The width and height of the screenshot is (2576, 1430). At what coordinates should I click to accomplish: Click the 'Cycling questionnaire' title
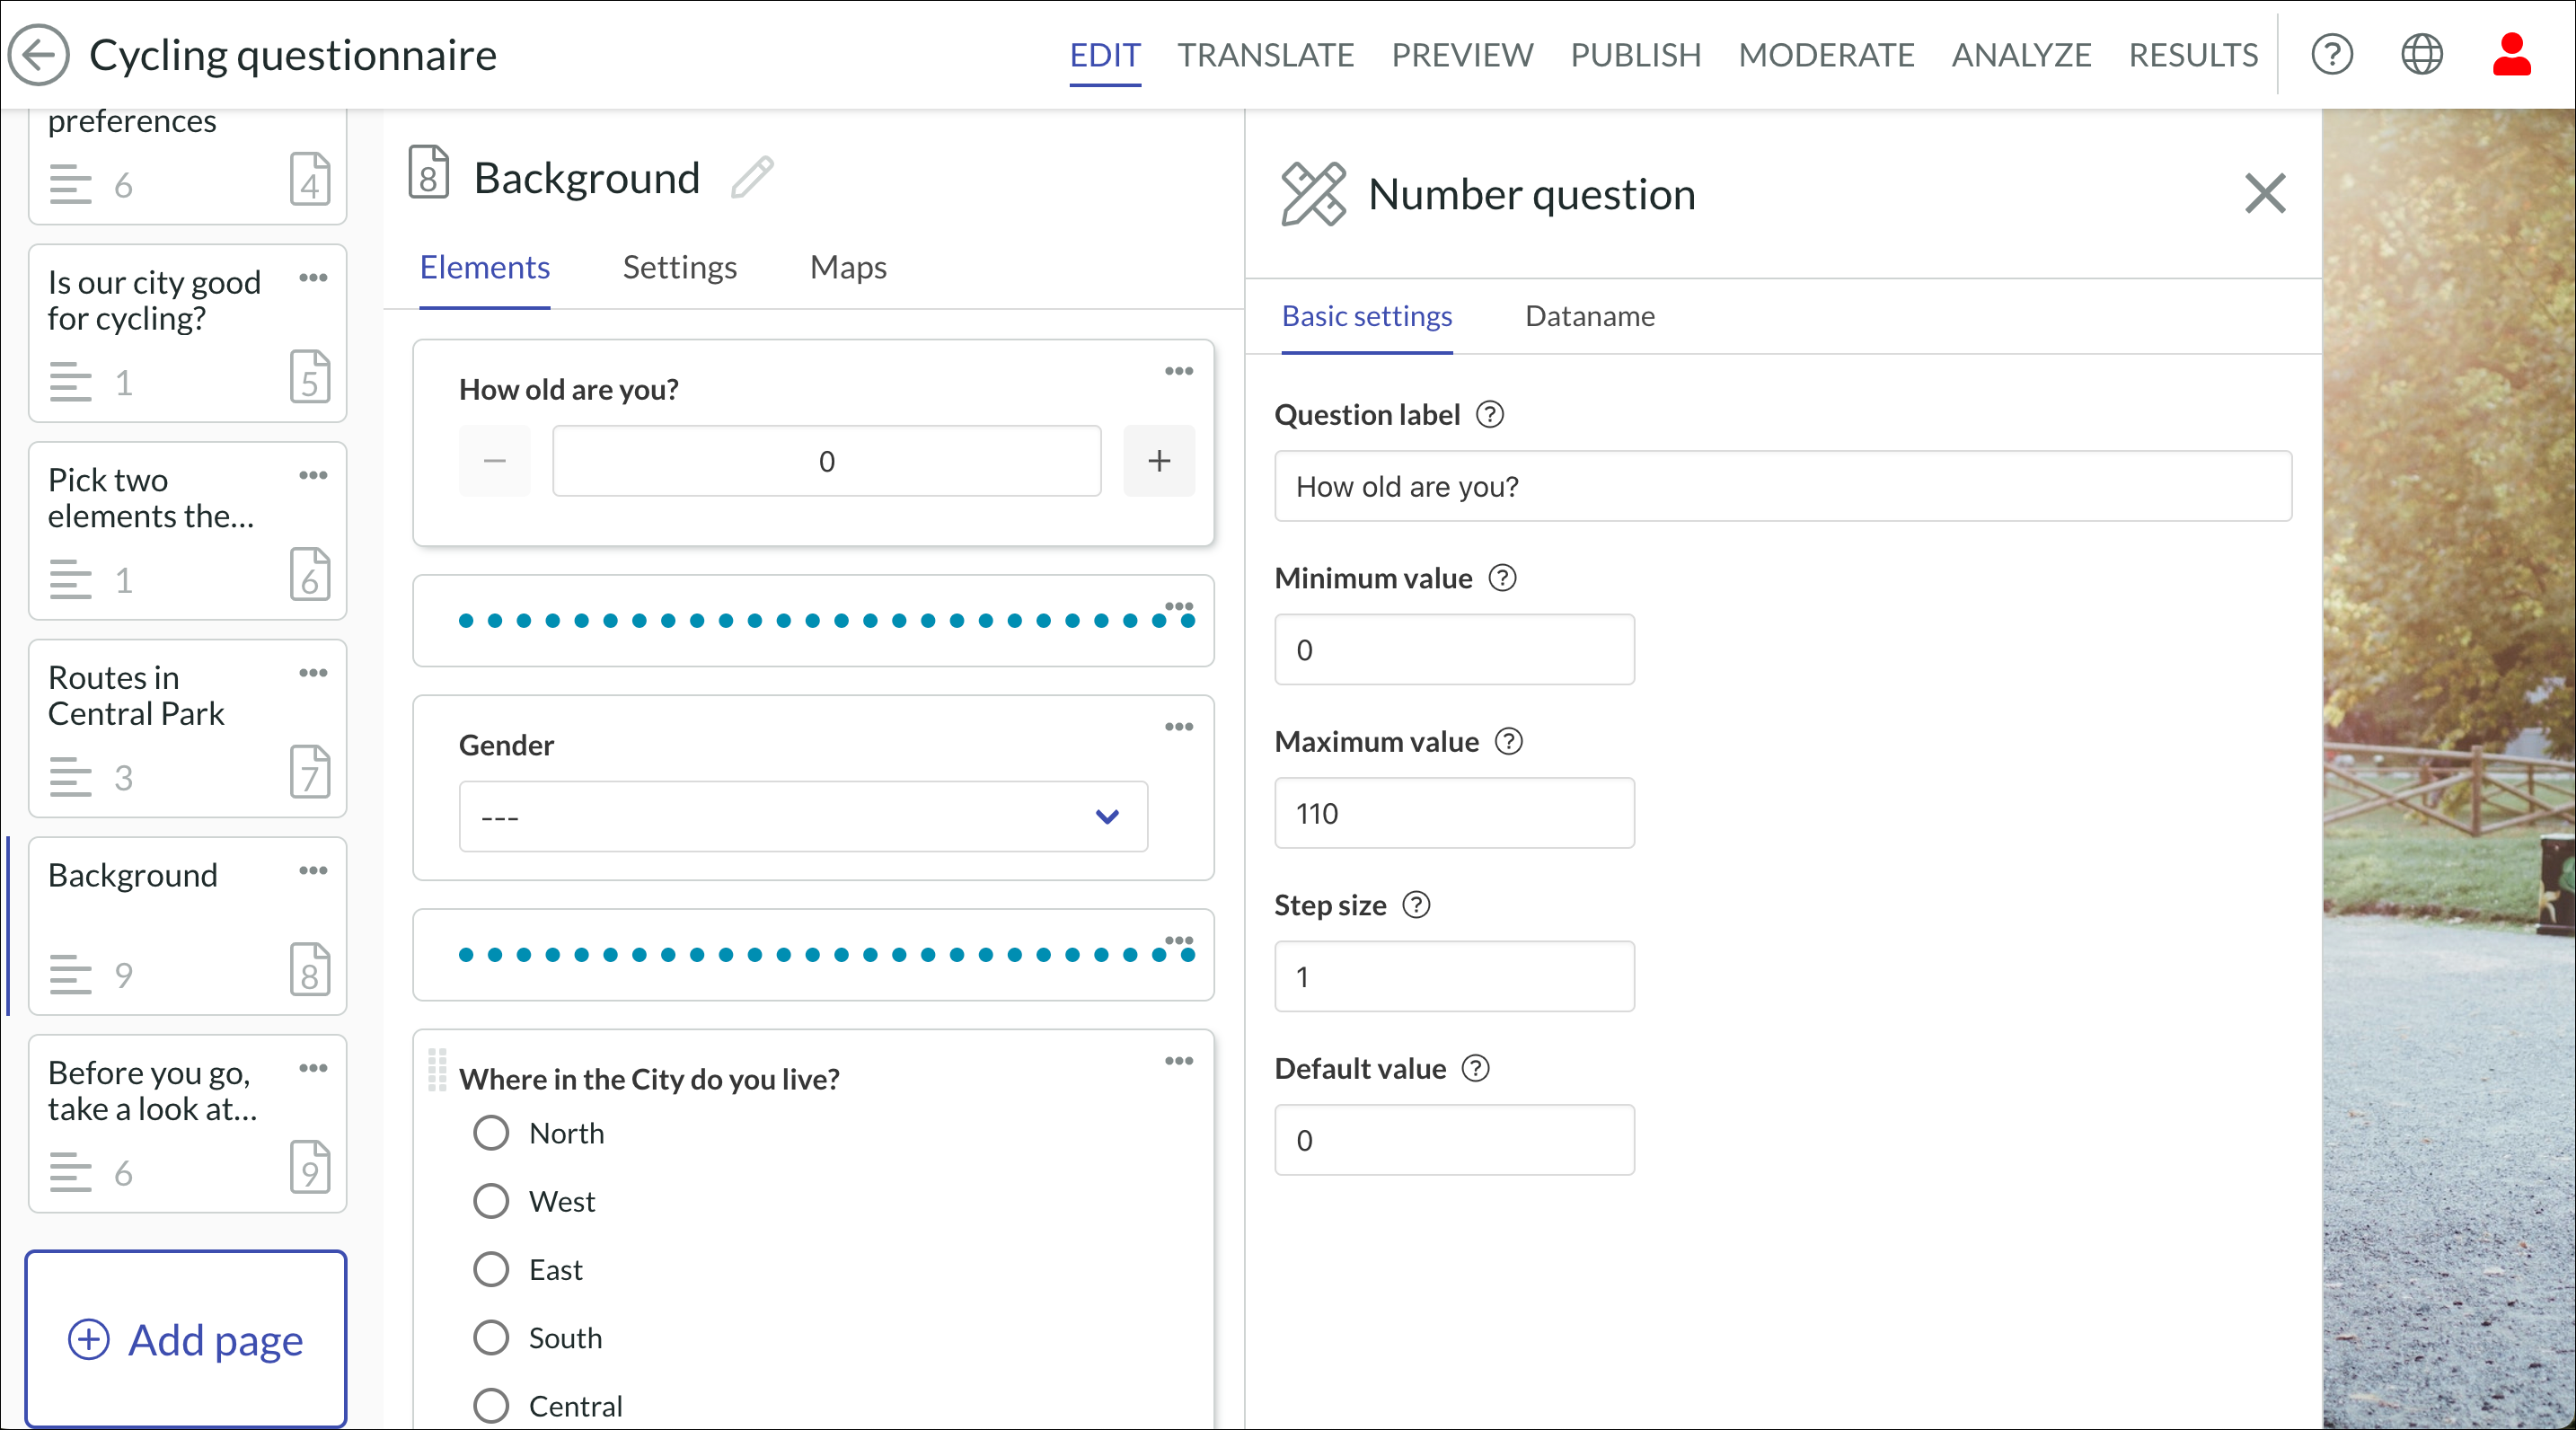293,54
